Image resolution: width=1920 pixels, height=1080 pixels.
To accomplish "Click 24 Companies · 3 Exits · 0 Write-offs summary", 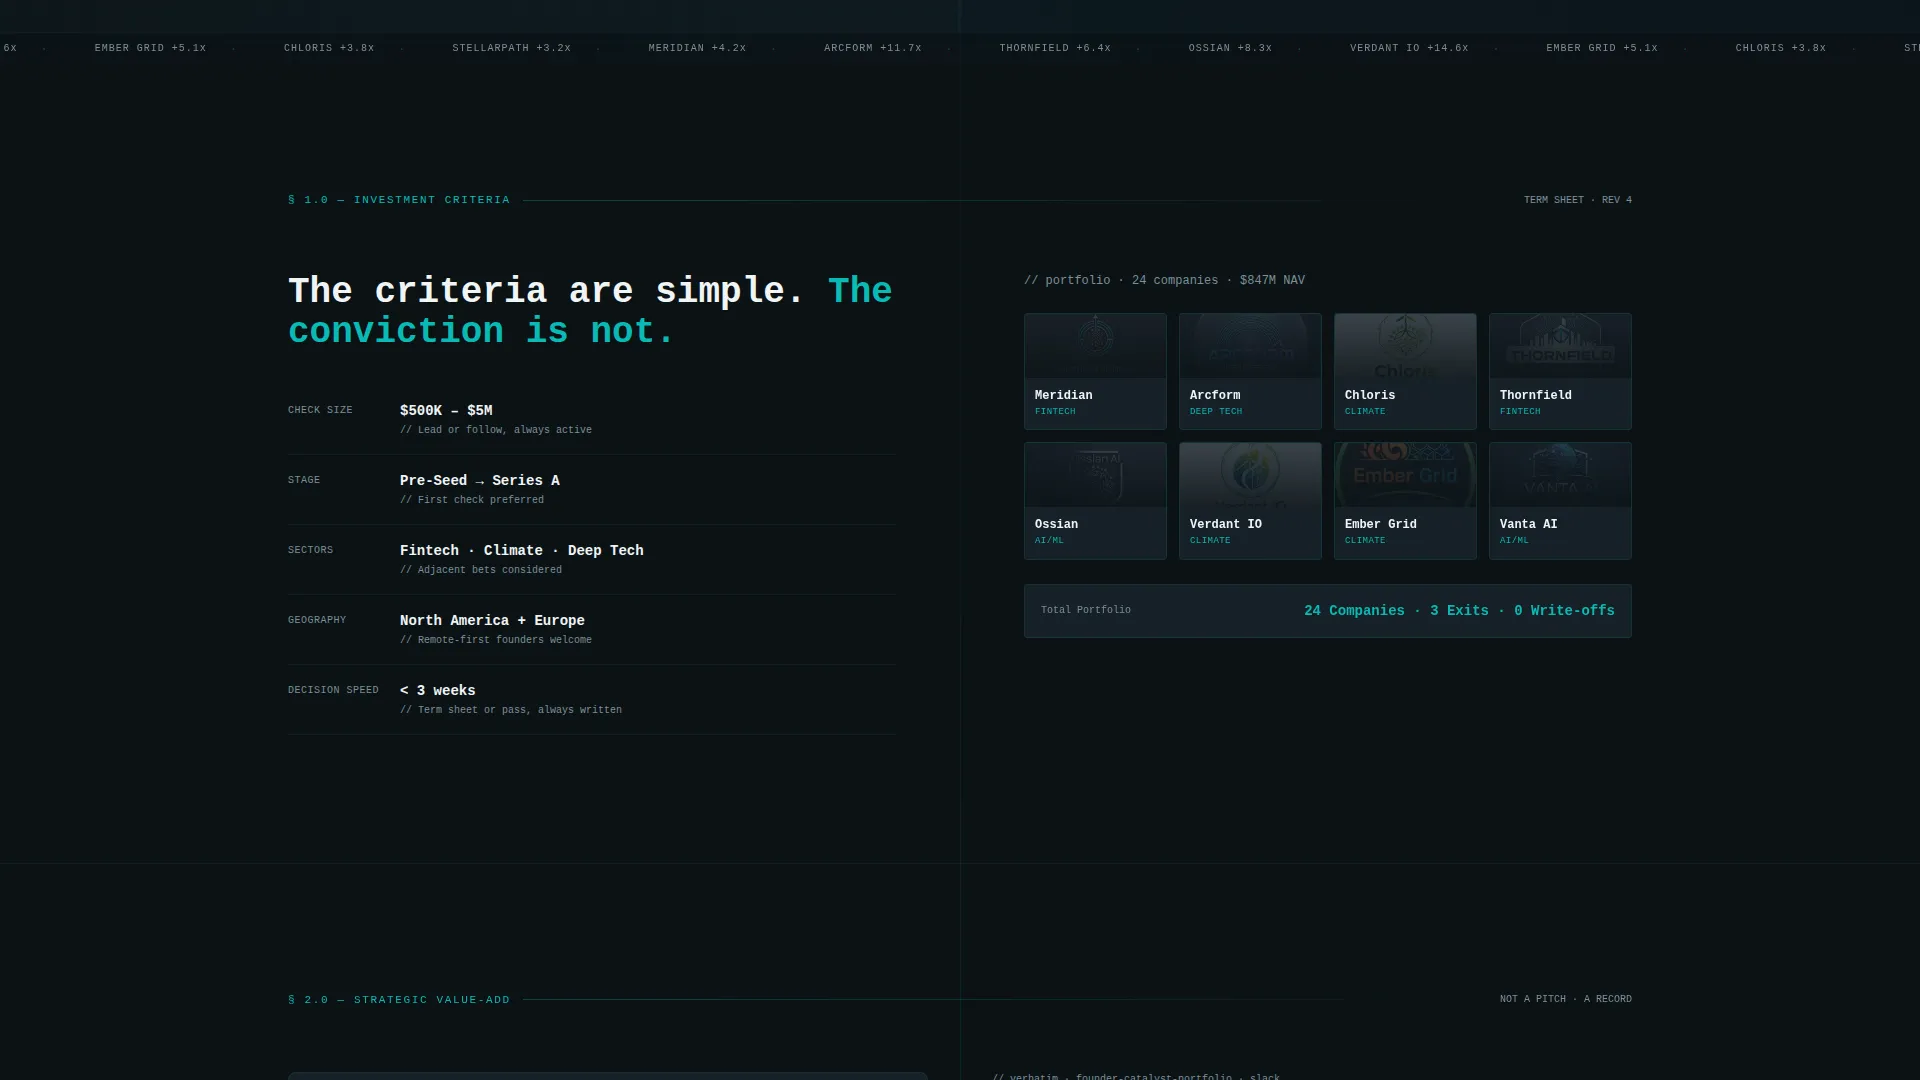I will pos(1459,610).
